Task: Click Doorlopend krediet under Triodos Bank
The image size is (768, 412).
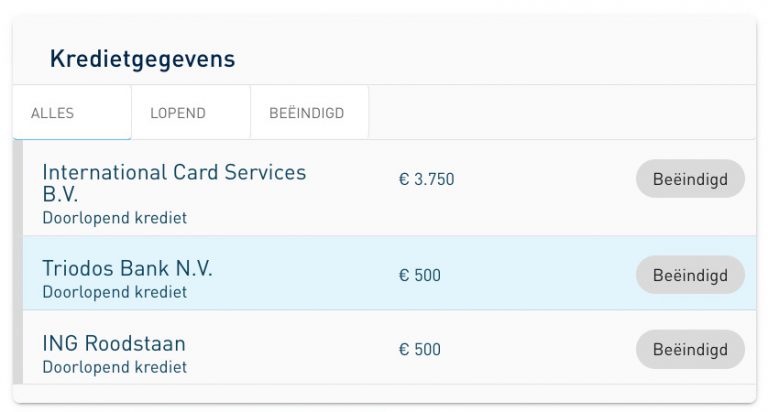Action: 115,292
